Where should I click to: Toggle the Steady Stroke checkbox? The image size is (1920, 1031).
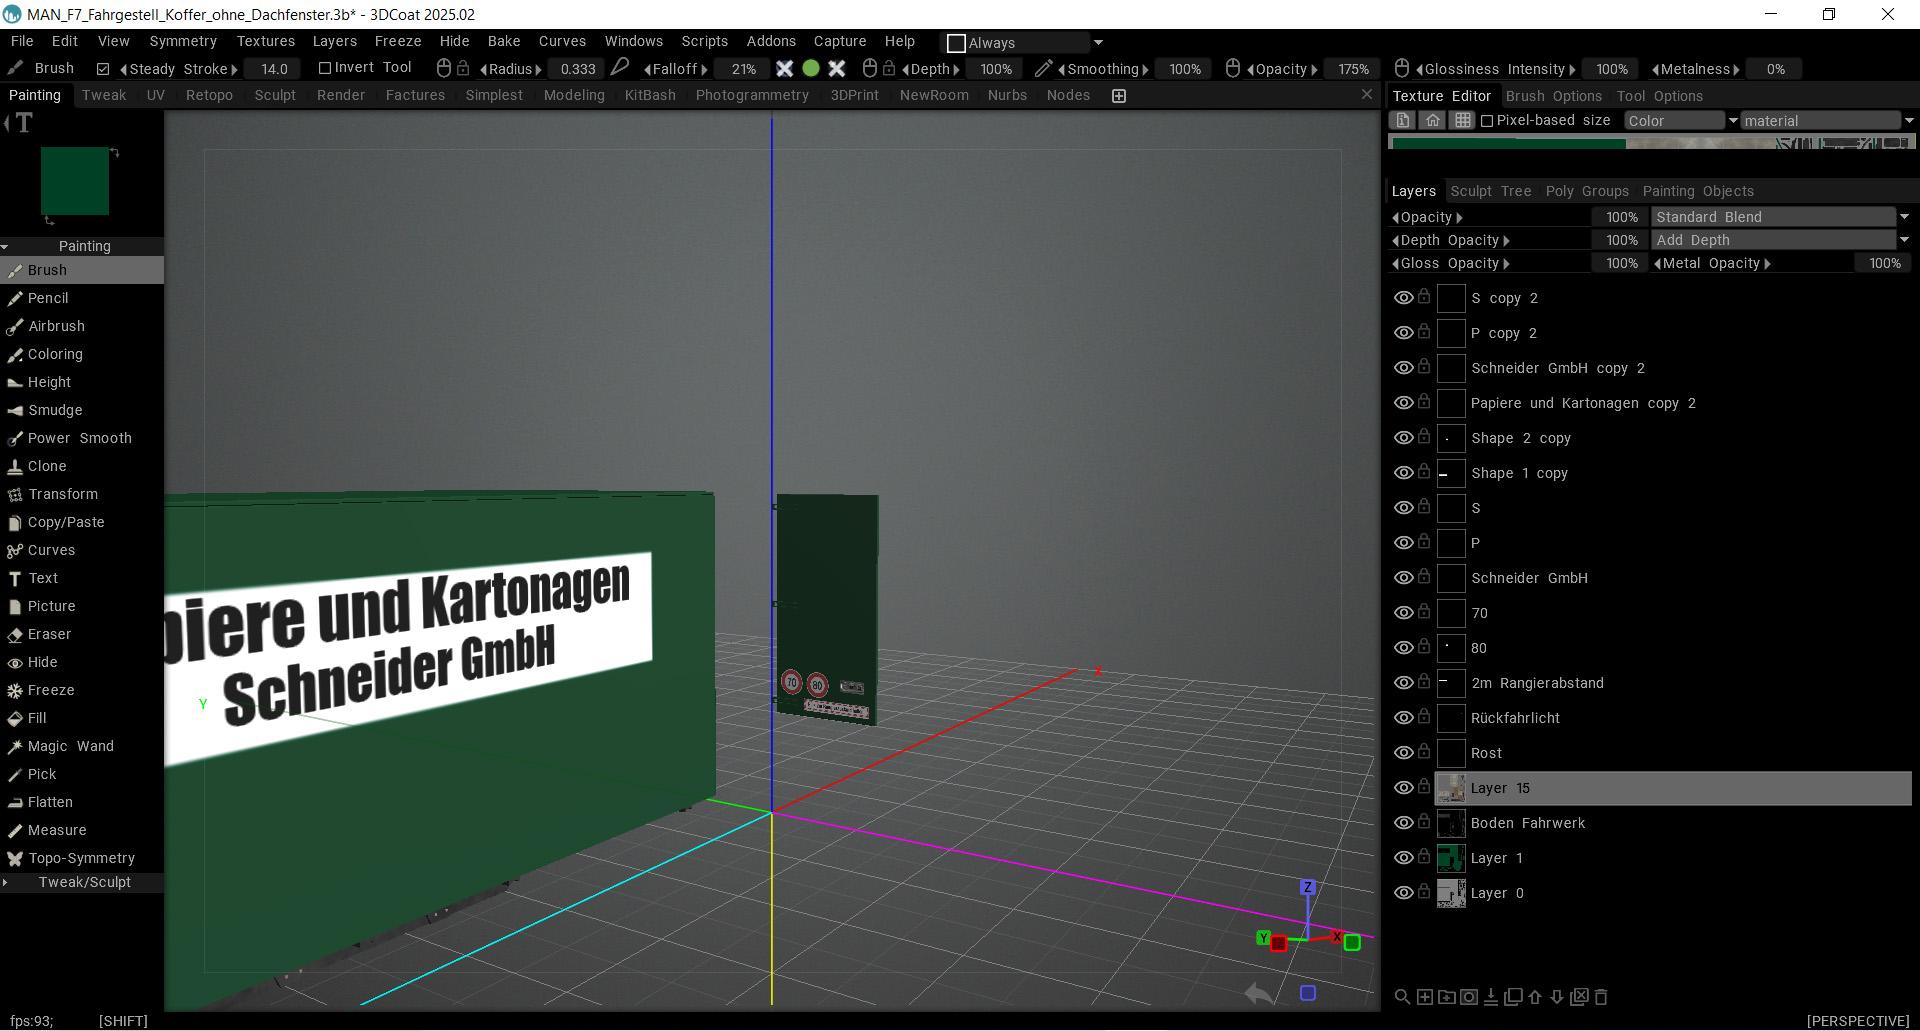pyautogui.click(x=103, y=69)
